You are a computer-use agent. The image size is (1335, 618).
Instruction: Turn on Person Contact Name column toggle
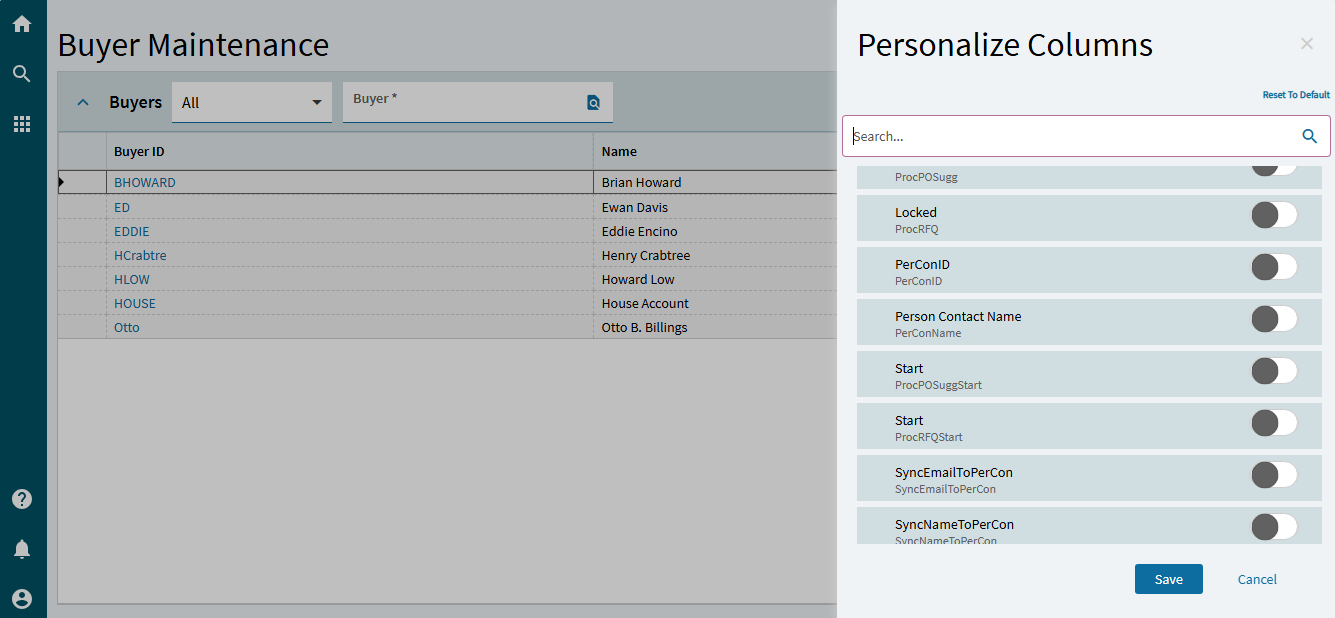tap(1274, 318)
